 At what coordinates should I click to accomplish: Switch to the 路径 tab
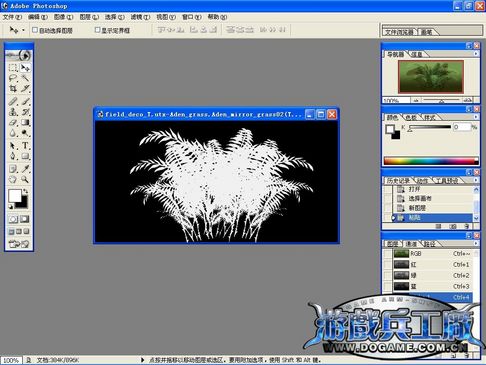[430, 244]
